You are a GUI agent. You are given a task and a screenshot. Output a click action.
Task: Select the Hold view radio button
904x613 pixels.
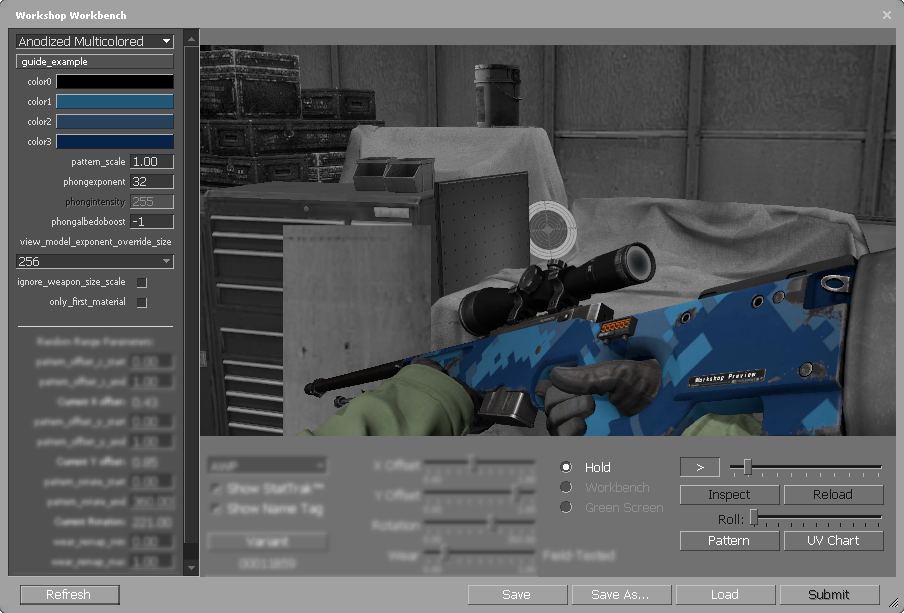pyautogui.click(x=566, y=467)
